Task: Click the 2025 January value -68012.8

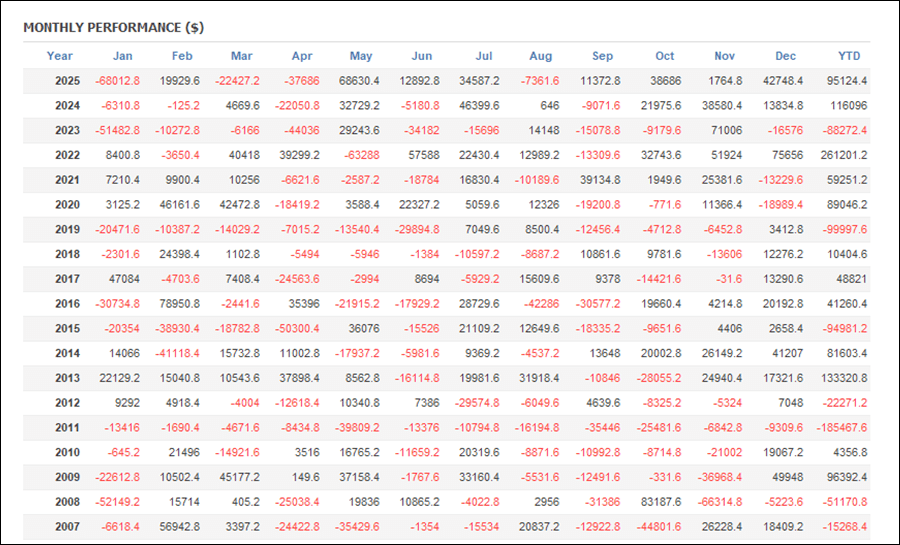Action: [x=118, y=80]
